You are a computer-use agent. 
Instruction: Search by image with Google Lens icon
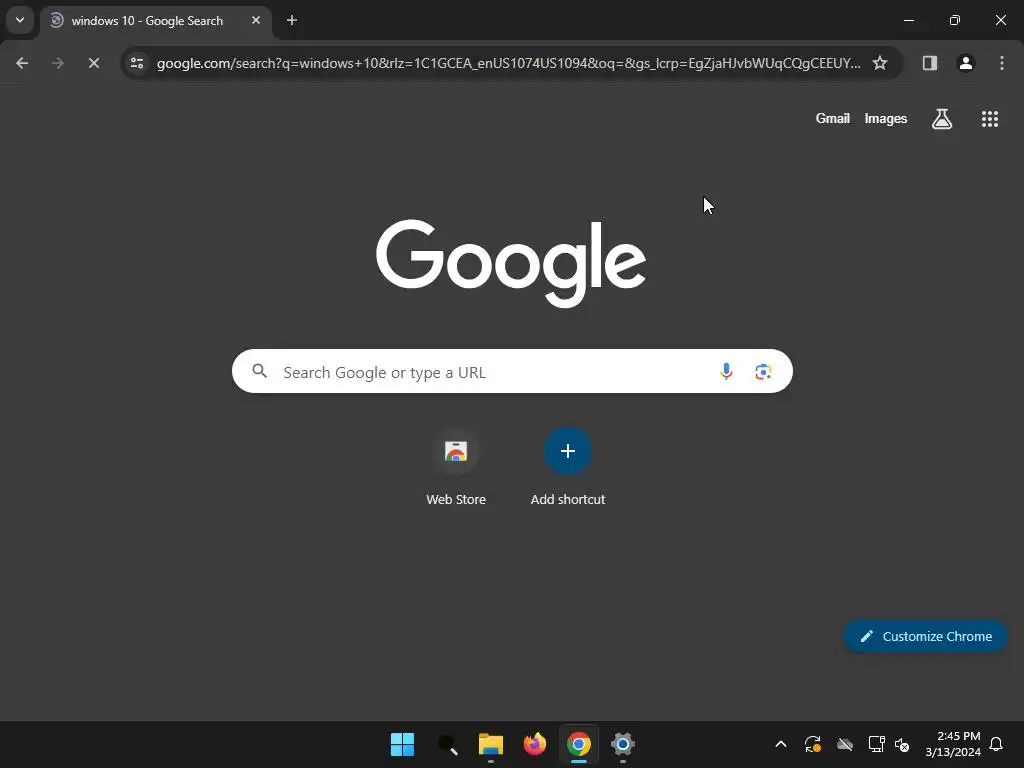(763, 372)
